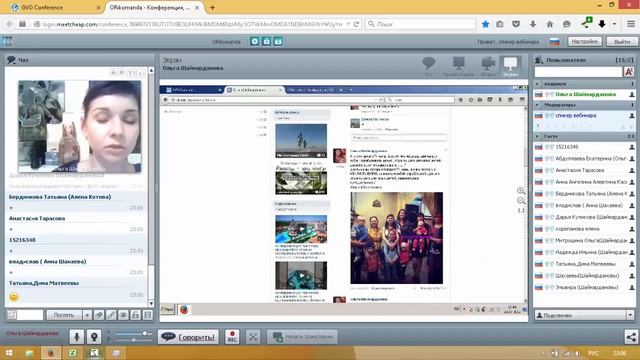Click the Говорить! button
Image resolution: width=640 pixels, height=360 pixels.
(x=189, y=337)
